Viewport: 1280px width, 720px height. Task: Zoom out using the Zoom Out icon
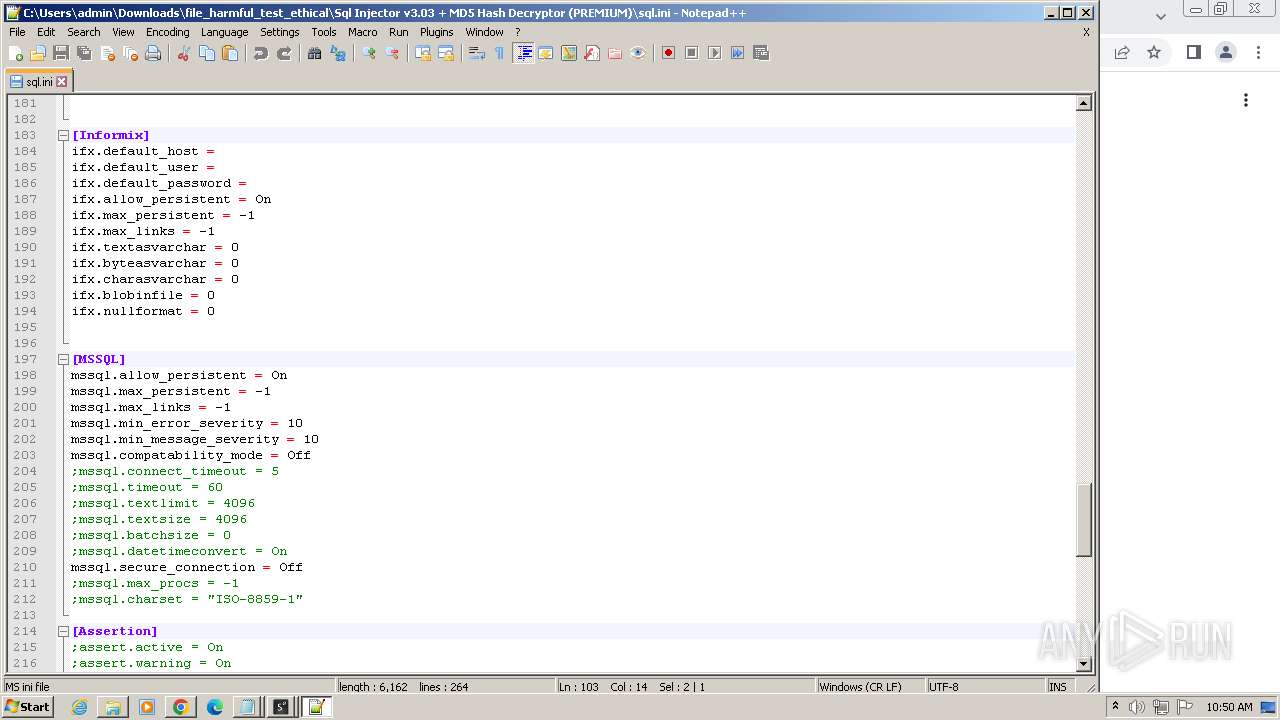pyautogui.click(x=392, y=53)
